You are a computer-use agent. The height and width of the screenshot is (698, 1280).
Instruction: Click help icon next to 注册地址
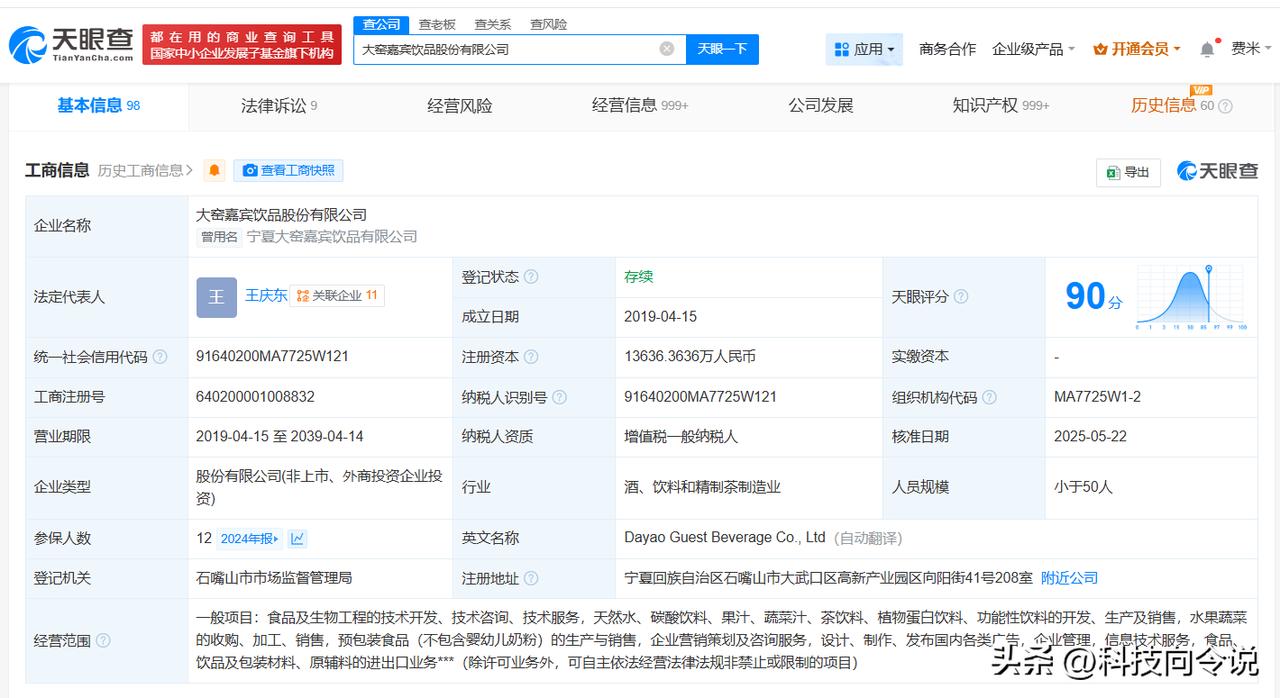click(531, 578)
